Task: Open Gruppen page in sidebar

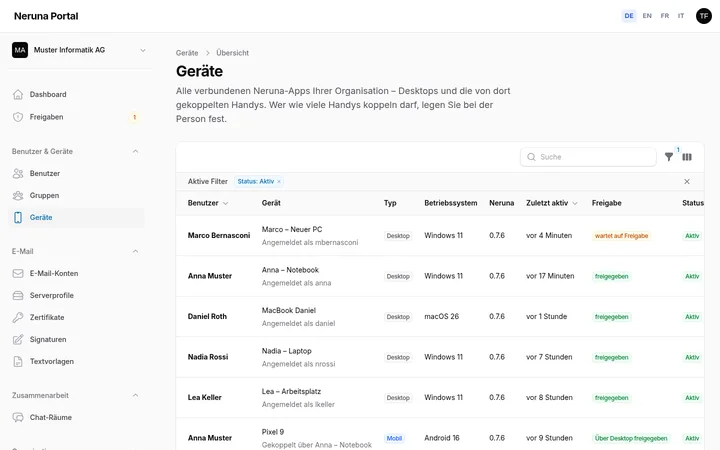Action: (x=45, y=196)
